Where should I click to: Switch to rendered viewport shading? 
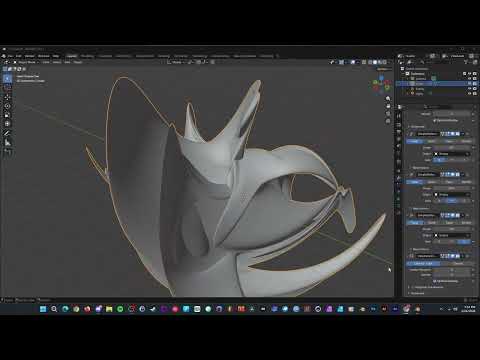[x=384, y=62]
